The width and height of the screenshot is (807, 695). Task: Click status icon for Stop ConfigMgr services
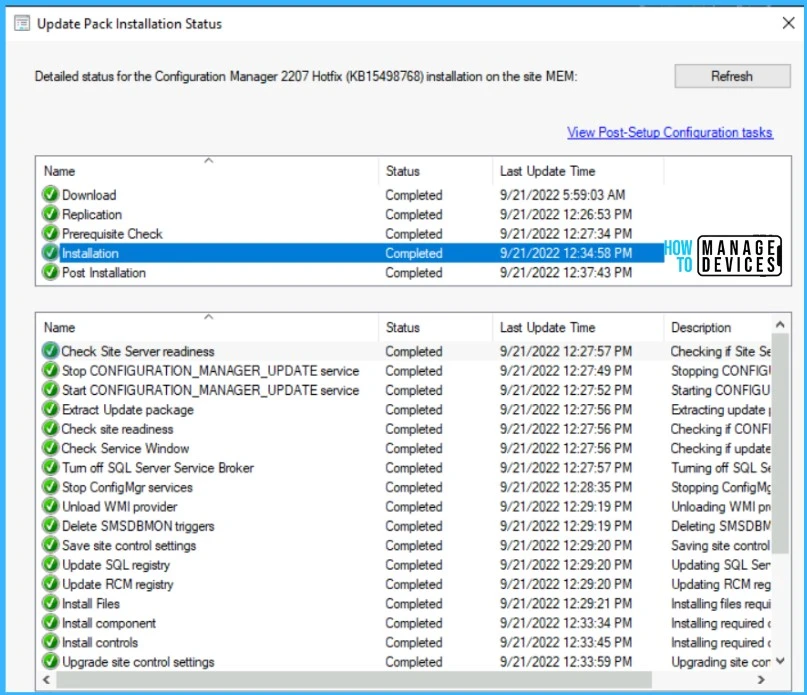coord(50,487)
